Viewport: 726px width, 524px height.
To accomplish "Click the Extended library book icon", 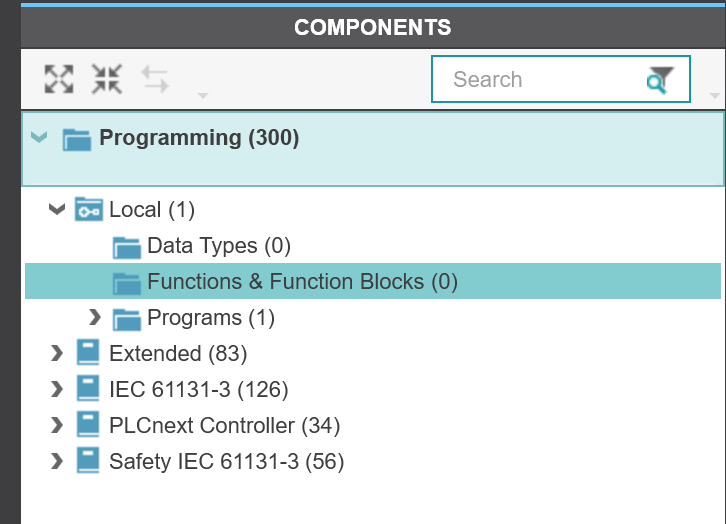I will (x=88, y=353).
